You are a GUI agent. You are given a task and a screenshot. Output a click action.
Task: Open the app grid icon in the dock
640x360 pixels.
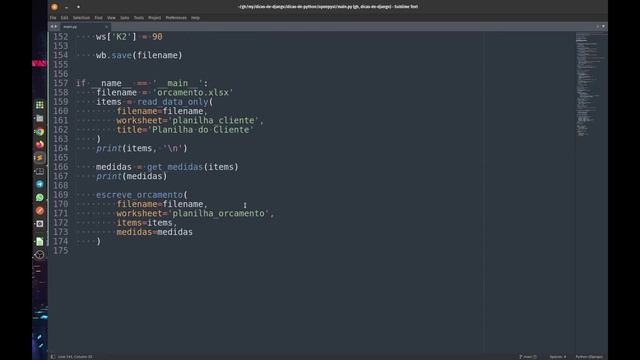(40, 105)
